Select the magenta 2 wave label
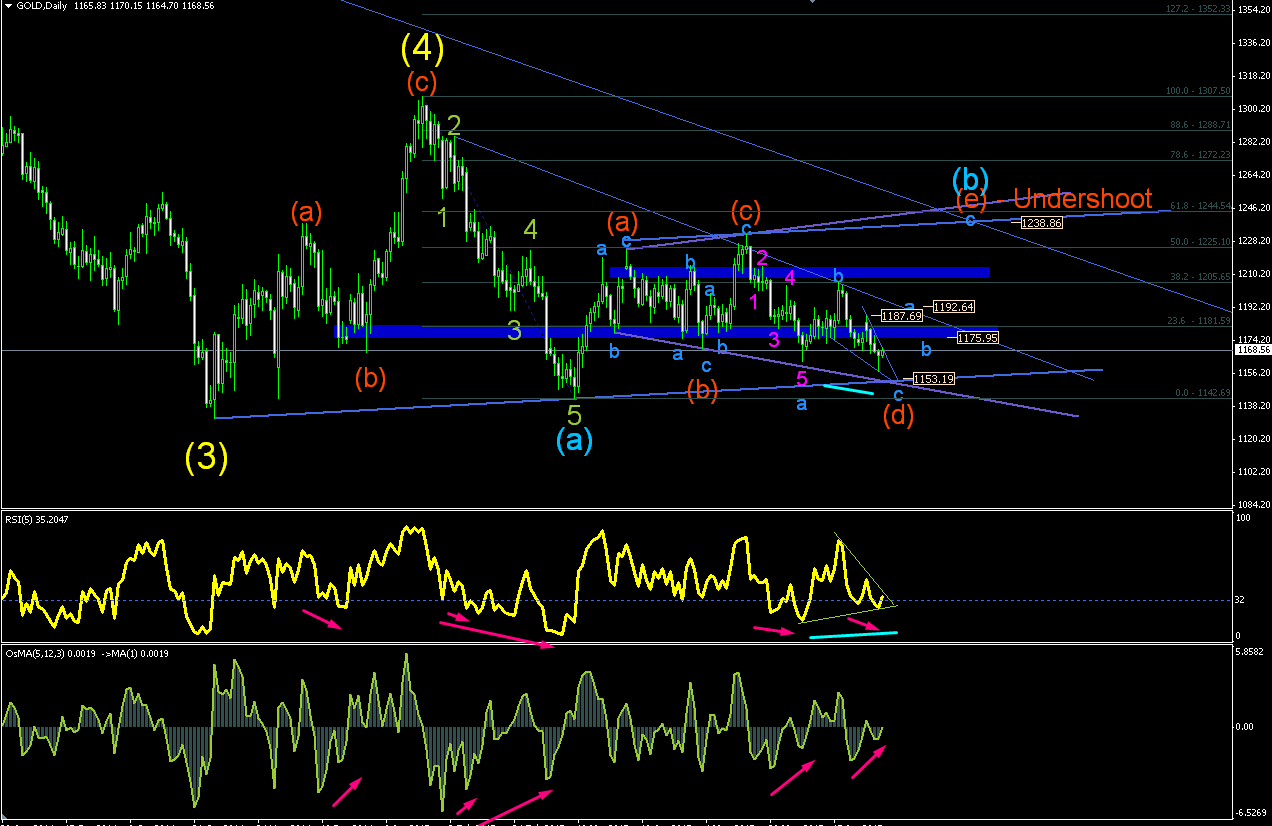1272x826 pixels. [x=762, y=258]
